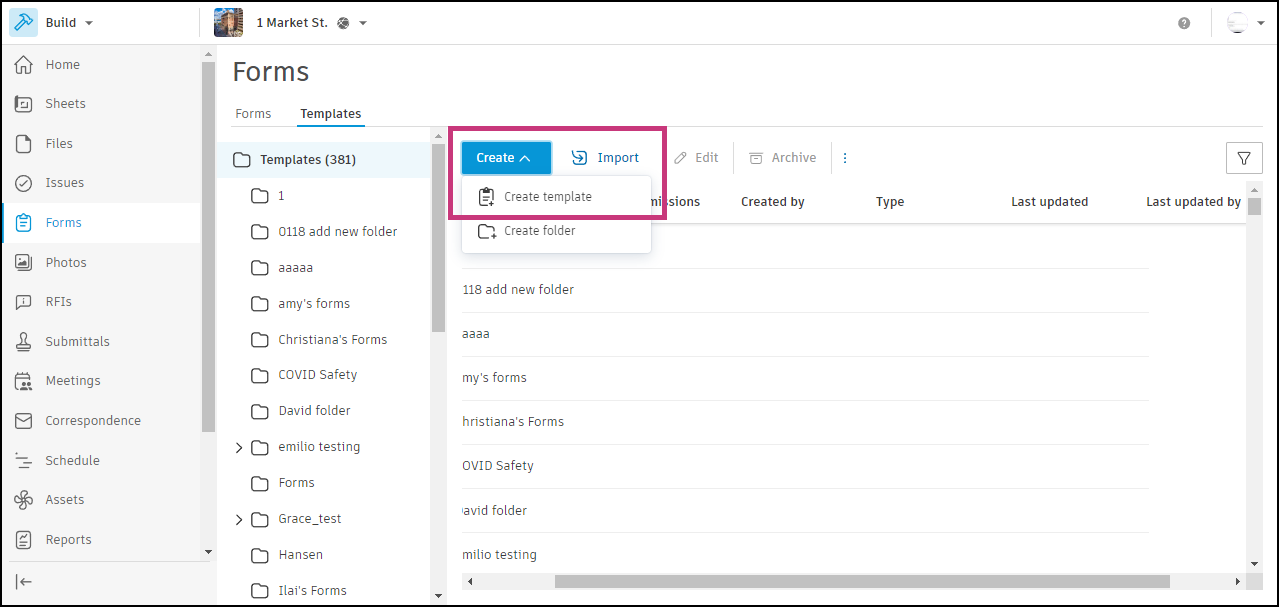The height and width of the screenshot is (607, 1279).
Task: Click the blue Create button
Action: click(x=505, y=158)
